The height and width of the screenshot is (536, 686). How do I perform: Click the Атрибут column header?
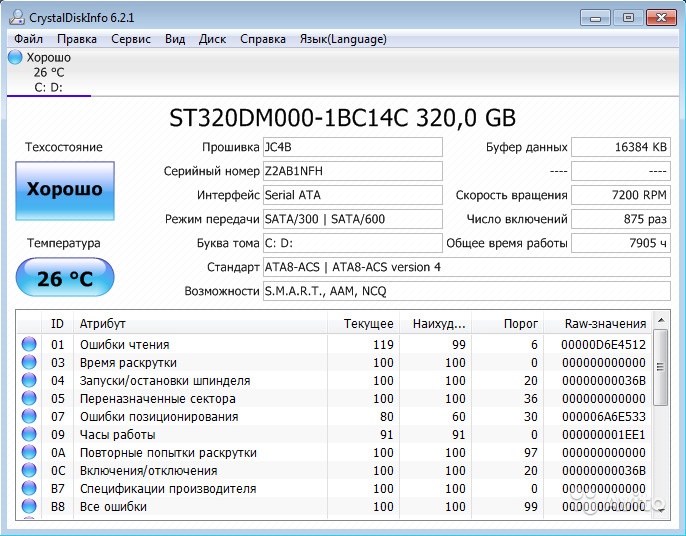[x=200, y=323]
